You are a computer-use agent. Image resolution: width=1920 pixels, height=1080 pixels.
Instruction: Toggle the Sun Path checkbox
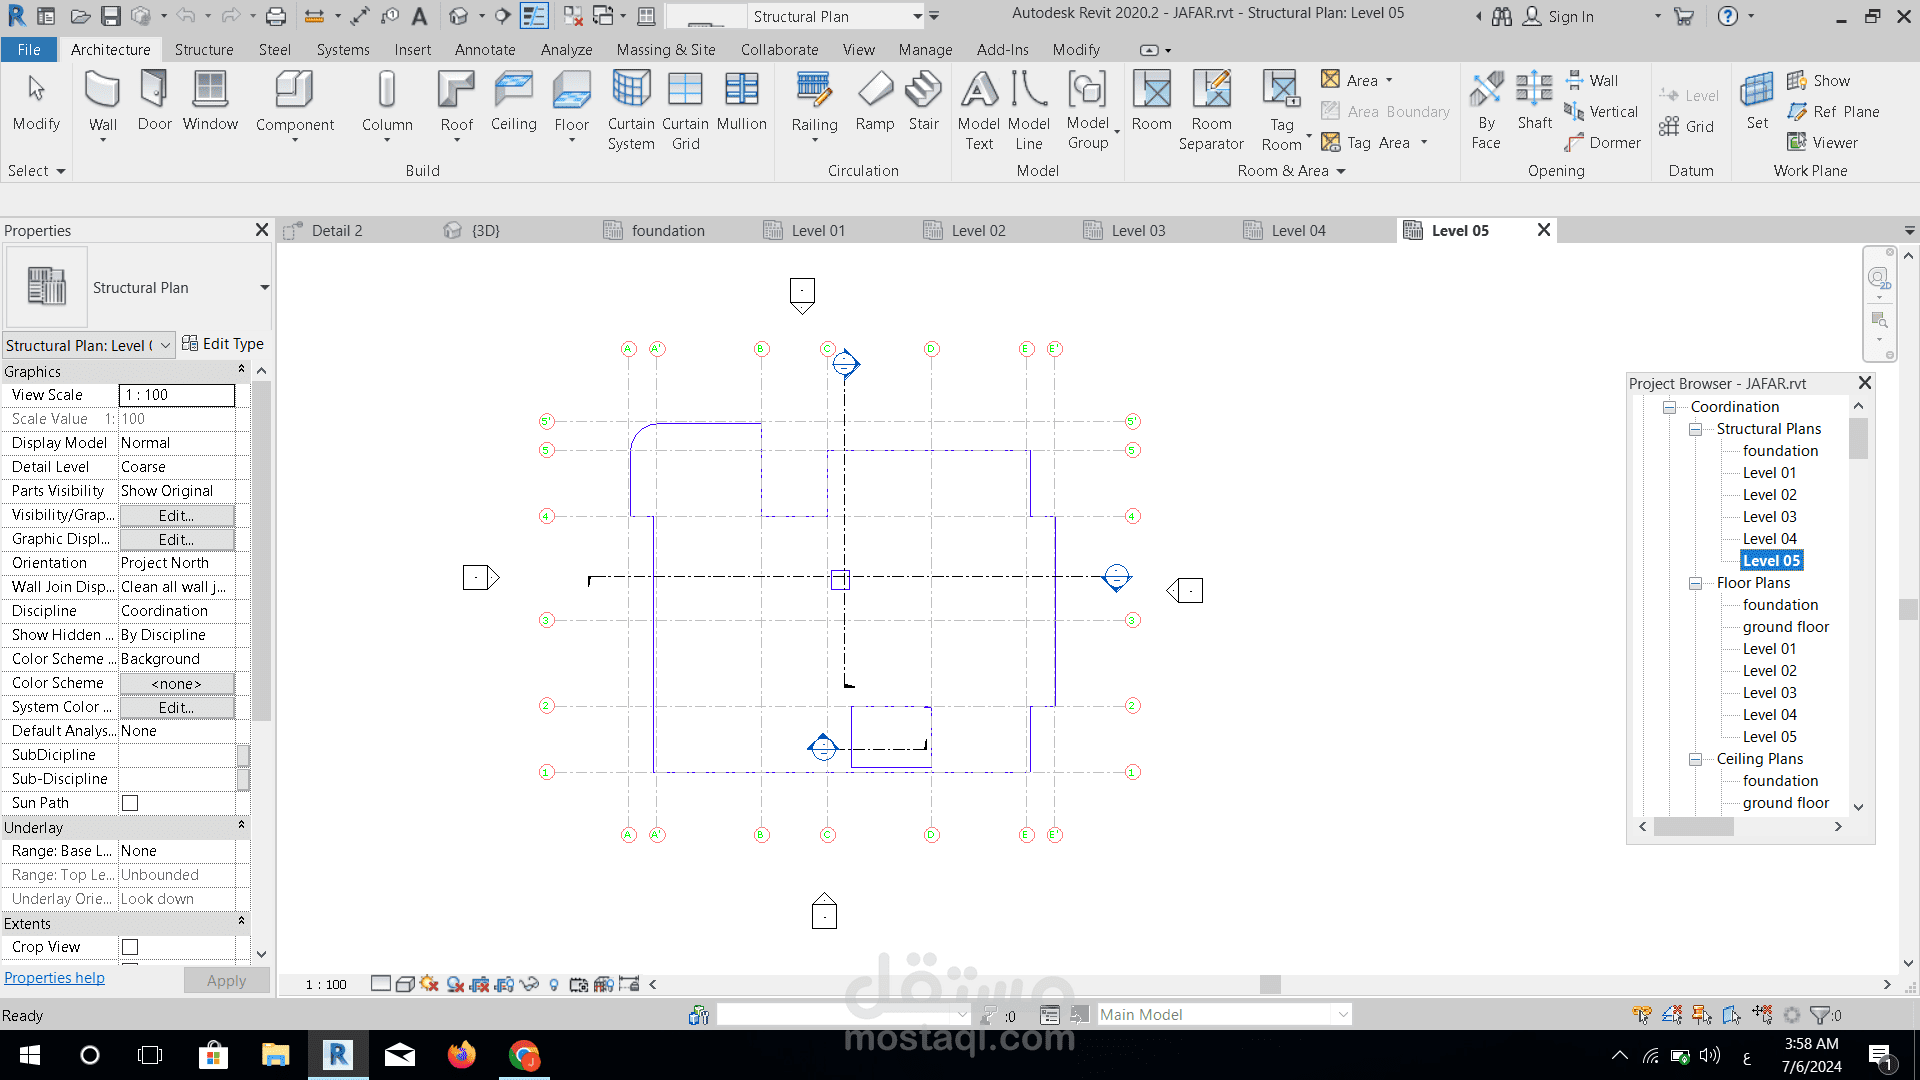(x=130, y=803)
